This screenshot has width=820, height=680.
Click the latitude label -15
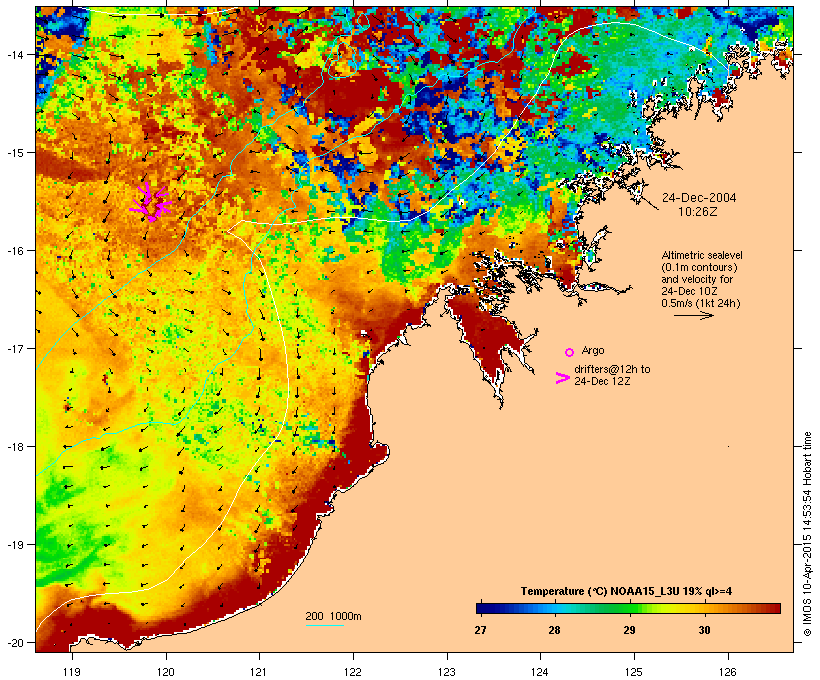[15, 153]
